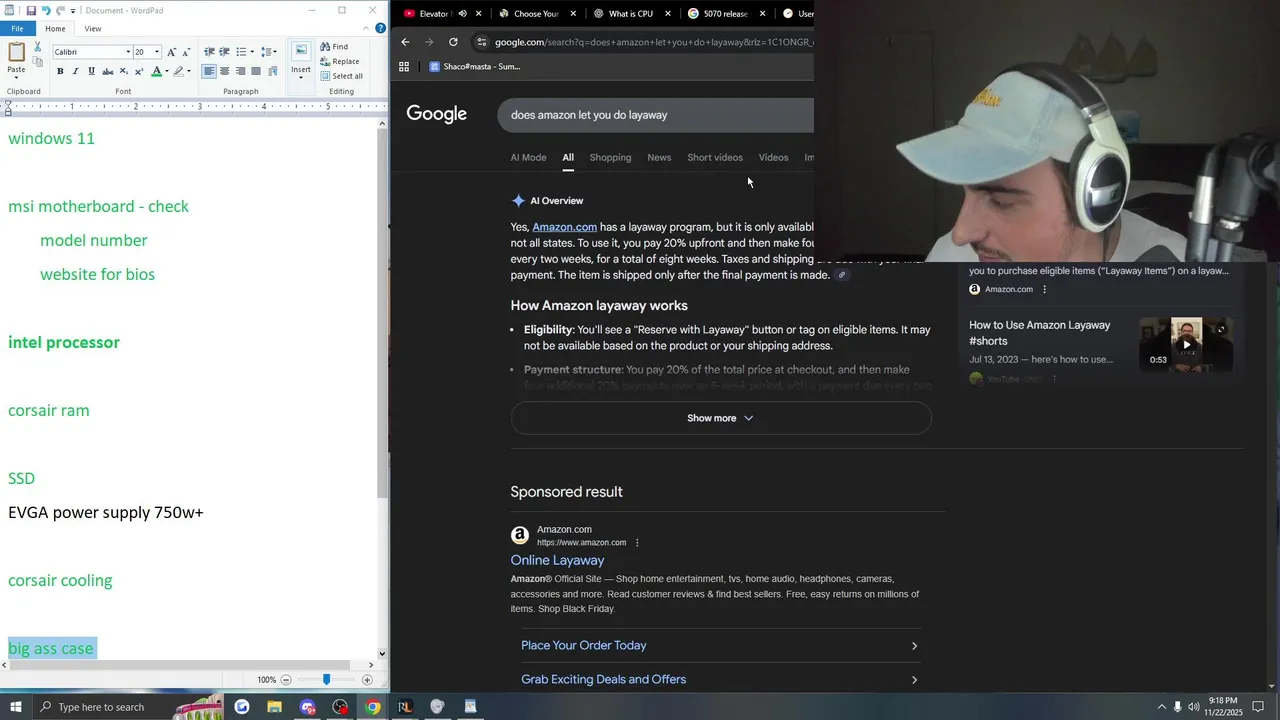Click Select all in Editing group
1280x720 pixels.
coord(341,76)
